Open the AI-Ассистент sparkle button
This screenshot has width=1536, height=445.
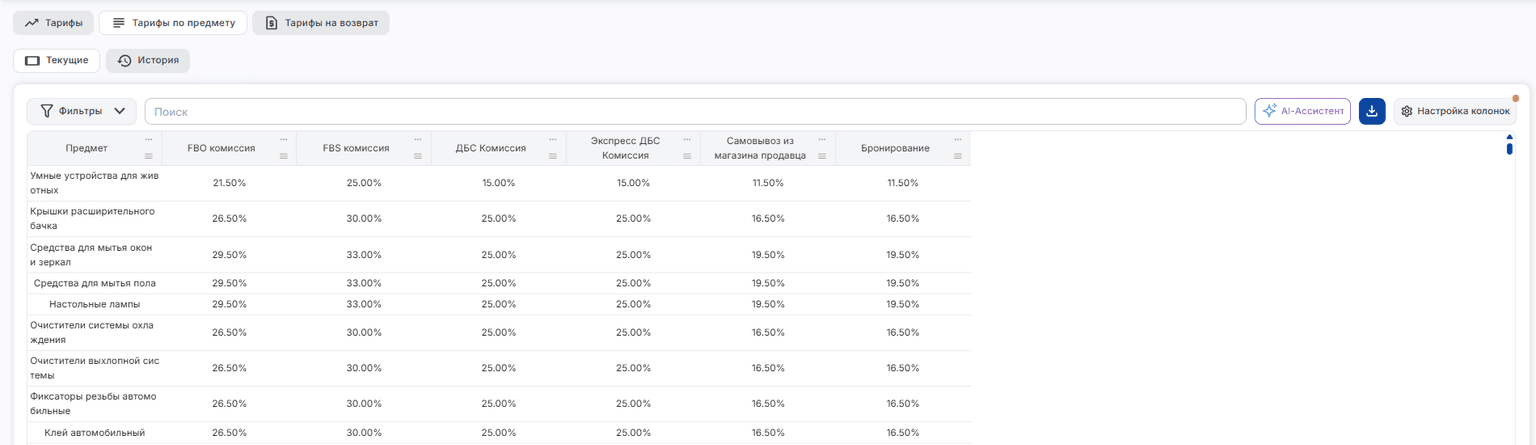pos(1302,111)
